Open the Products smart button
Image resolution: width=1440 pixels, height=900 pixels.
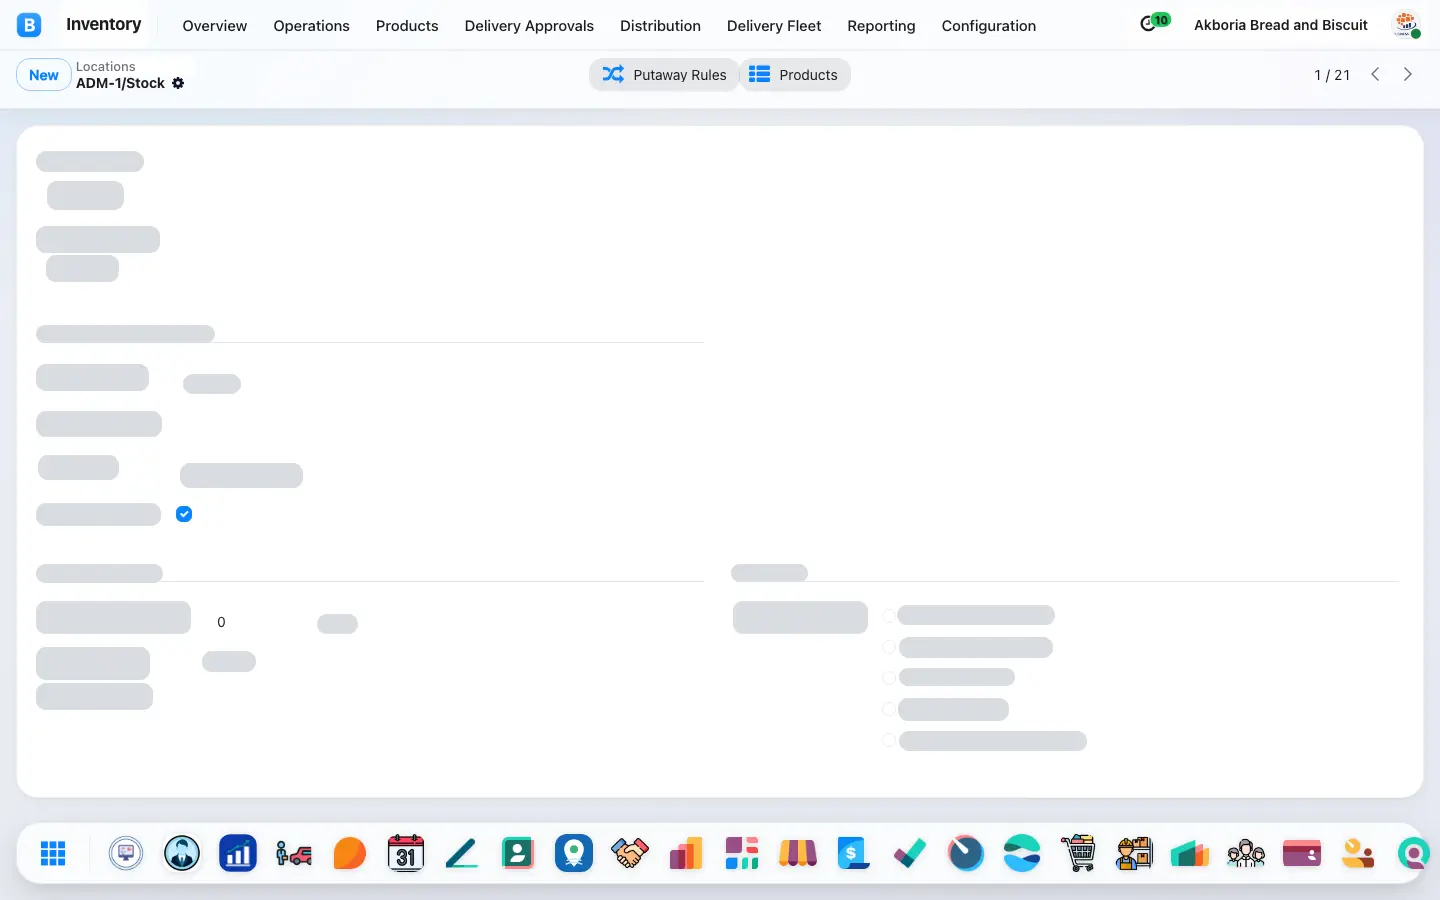[795, 75]
